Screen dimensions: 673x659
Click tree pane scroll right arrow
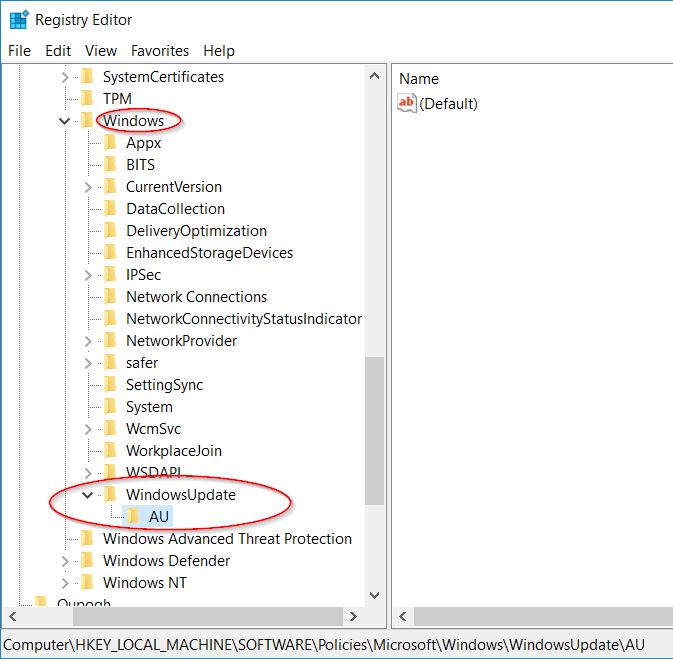click(353, 617)
